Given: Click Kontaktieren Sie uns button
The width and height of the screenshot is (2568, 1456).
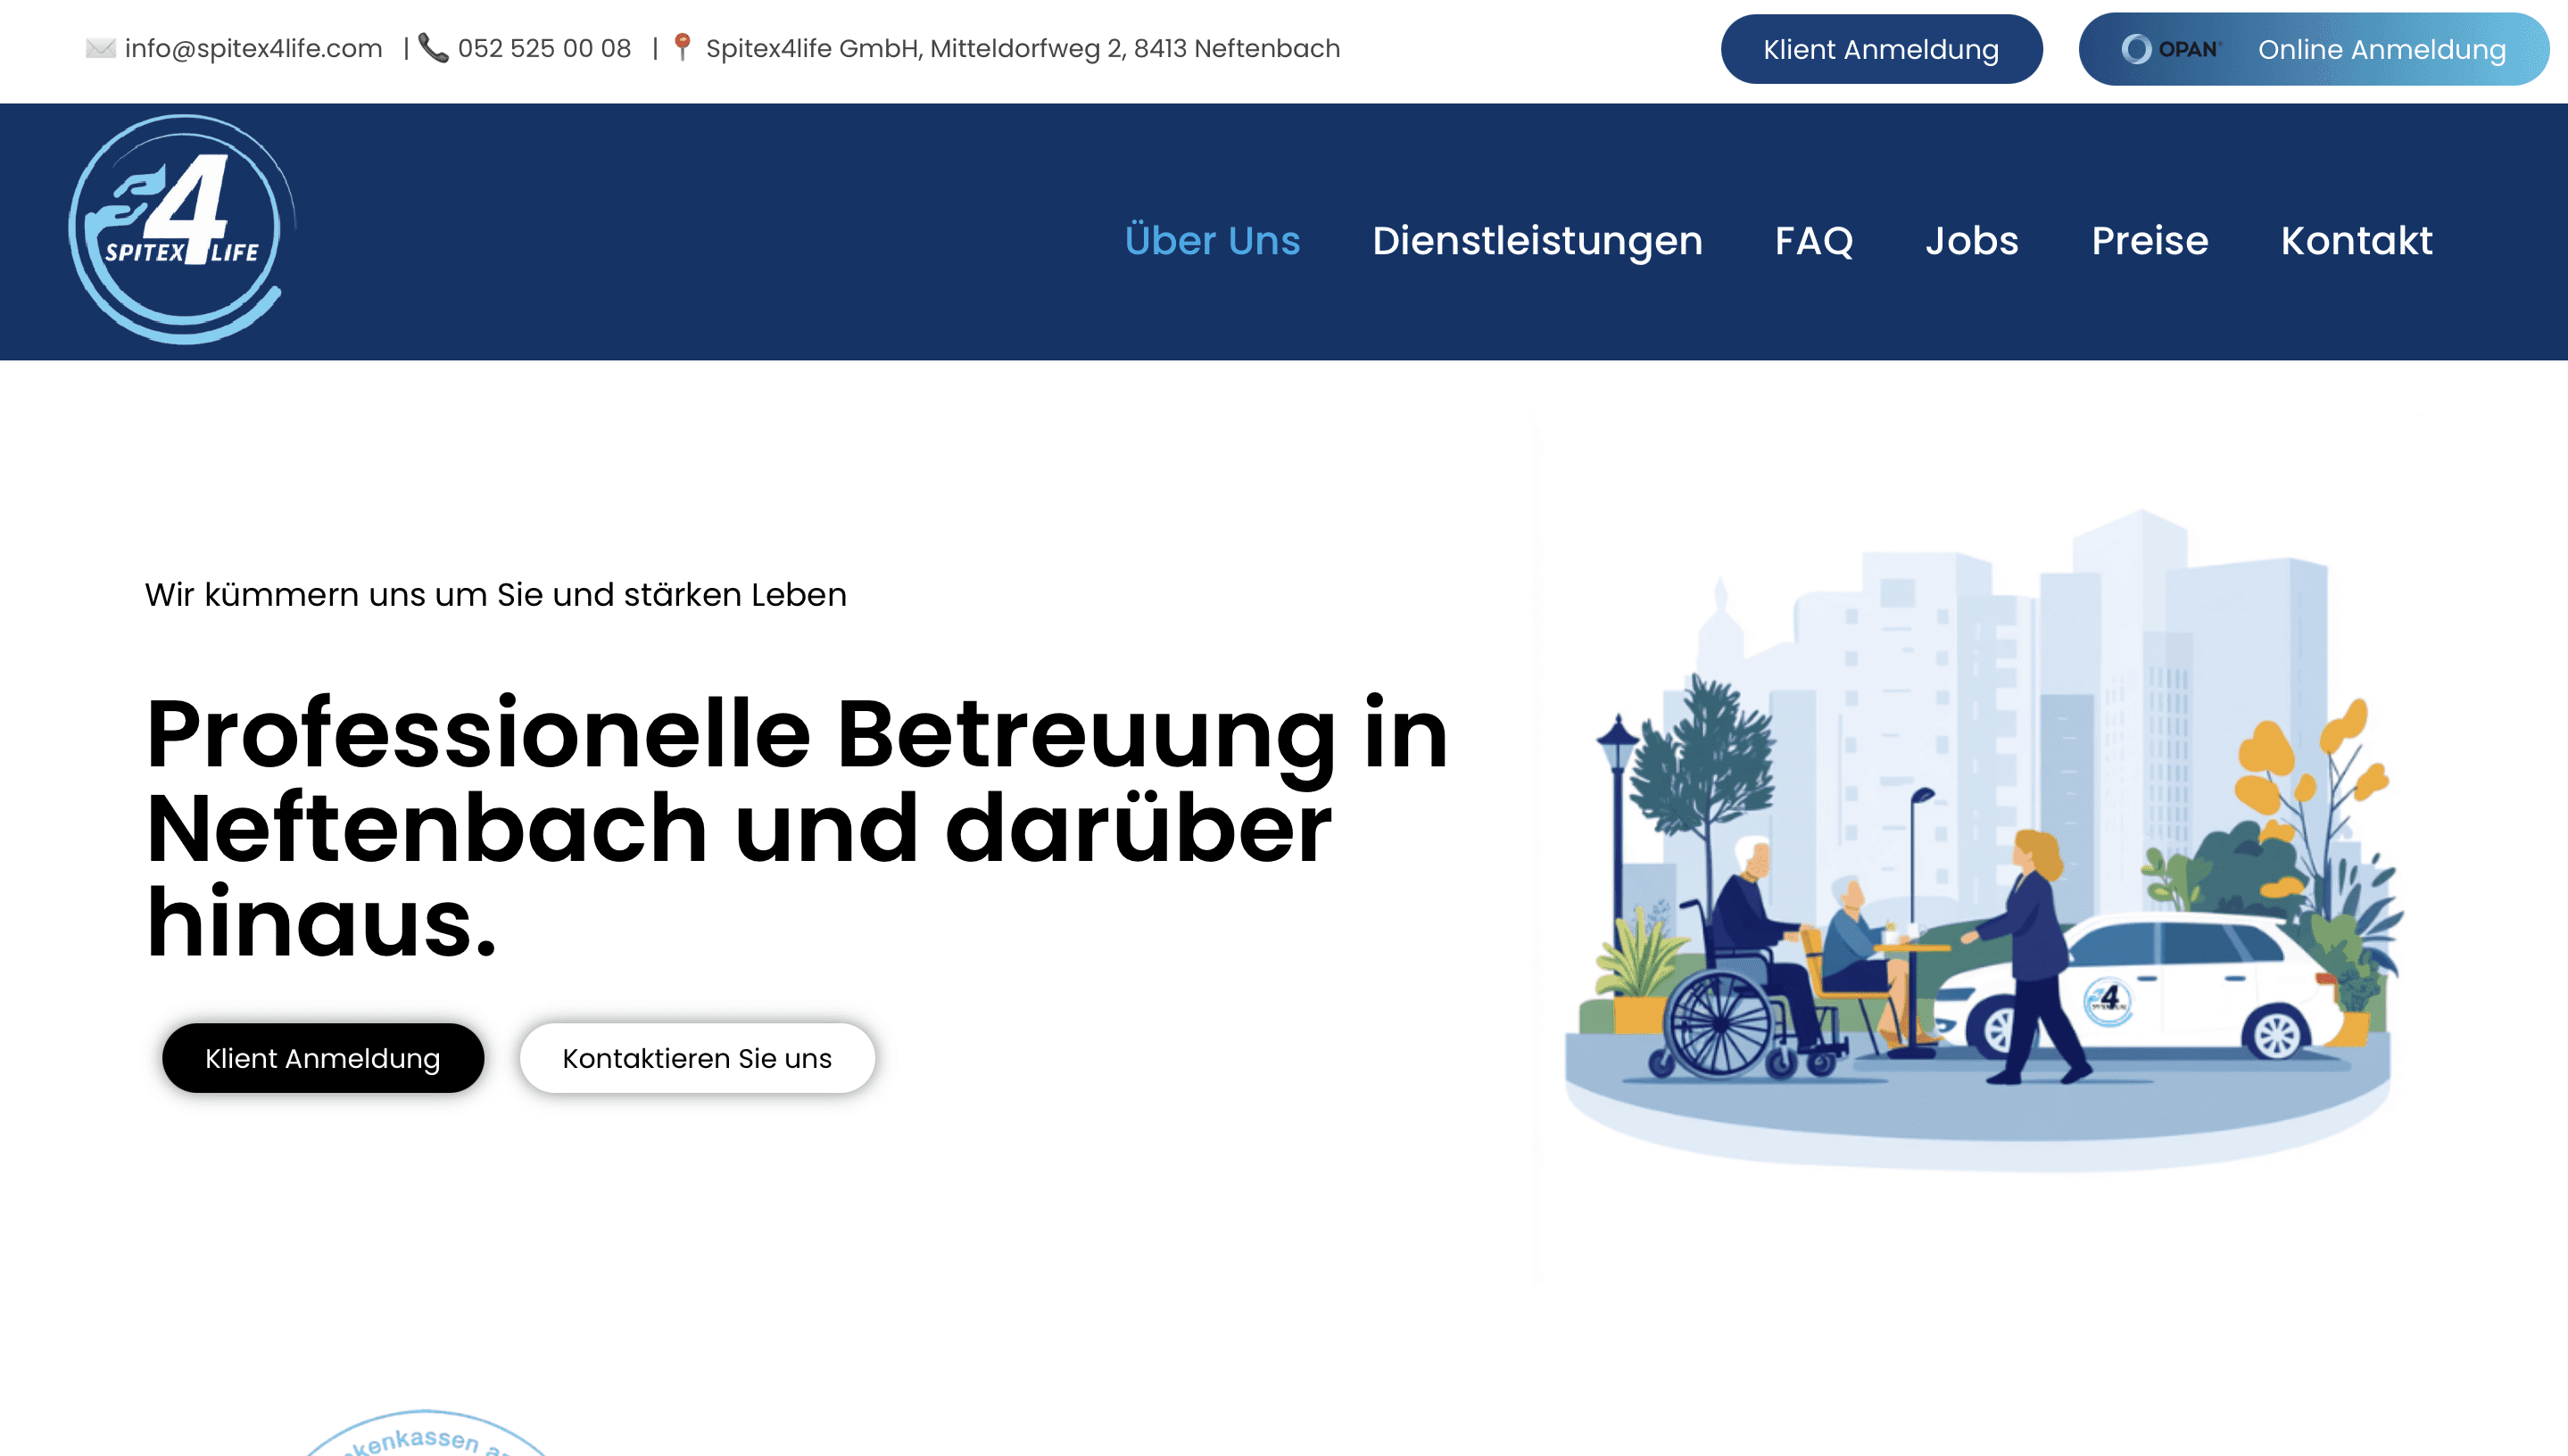Looking at the screenshot, I should coord(697,1058).
